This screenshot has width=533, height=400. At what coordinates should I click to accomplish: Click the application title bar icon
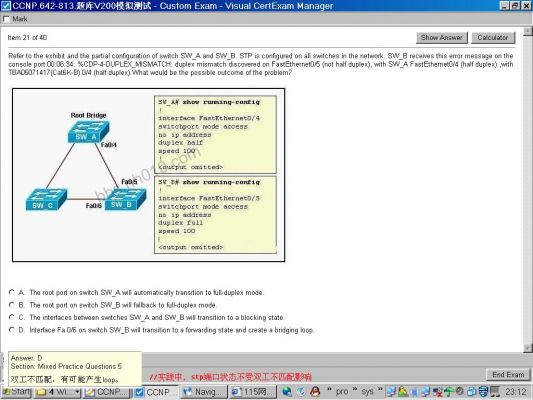tap(6, 6)
